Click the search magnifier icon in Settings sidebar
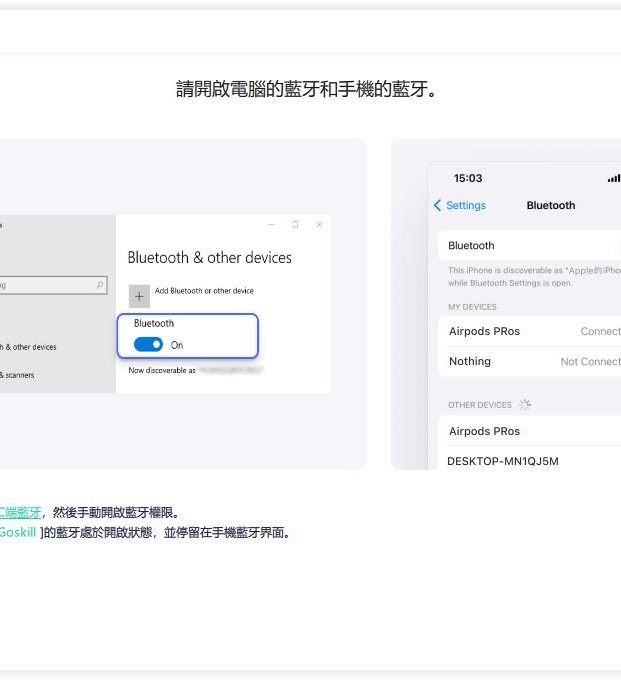 click(x=100, y=285)
